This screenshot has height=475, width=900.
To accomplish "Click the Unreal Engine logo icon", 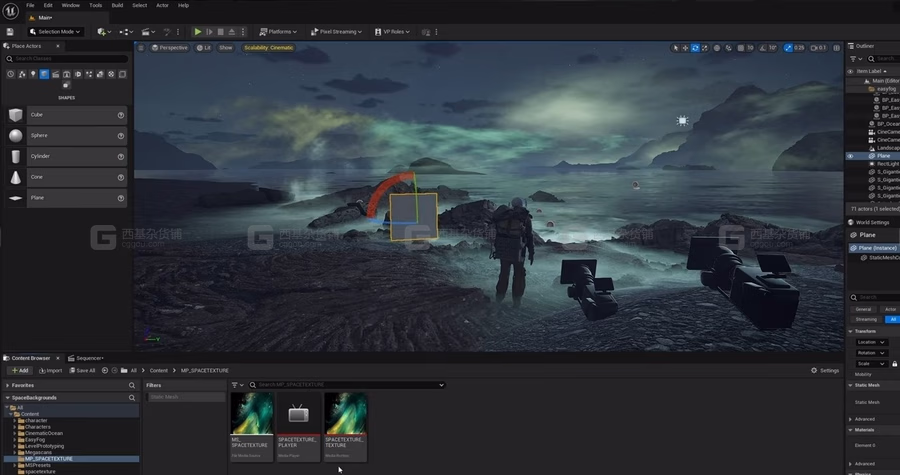I will point(10,10).
